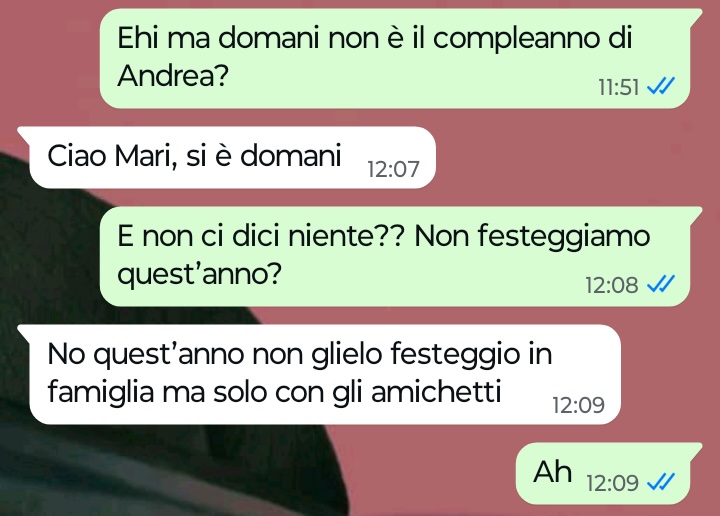Tap the word 'festeggiamo' in the sent message
This screenshot has height=516, width=720.
(564, 237)
